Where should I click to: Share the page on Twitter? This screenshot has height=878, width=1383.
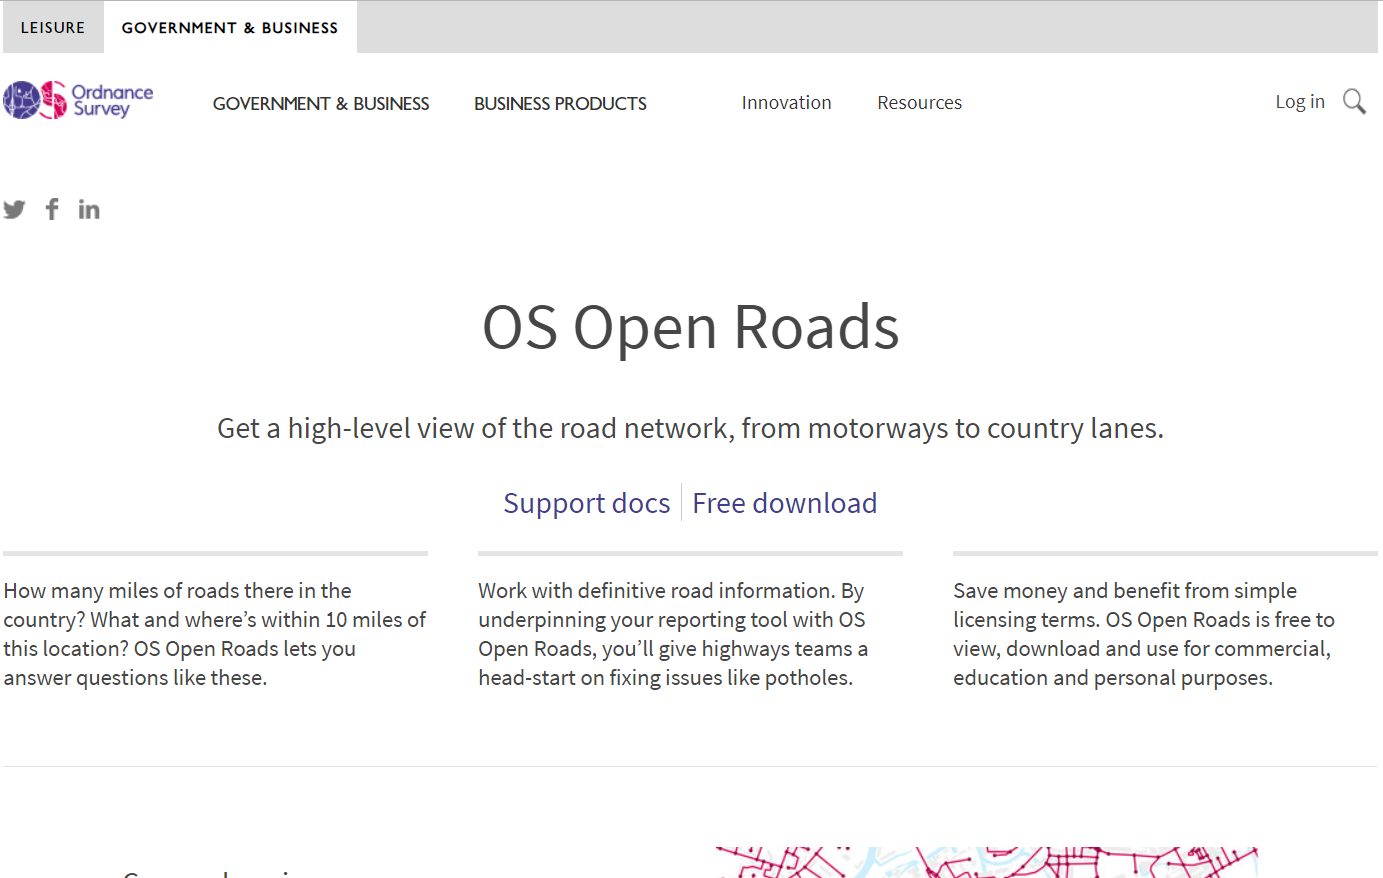click(x=14, y=209)
